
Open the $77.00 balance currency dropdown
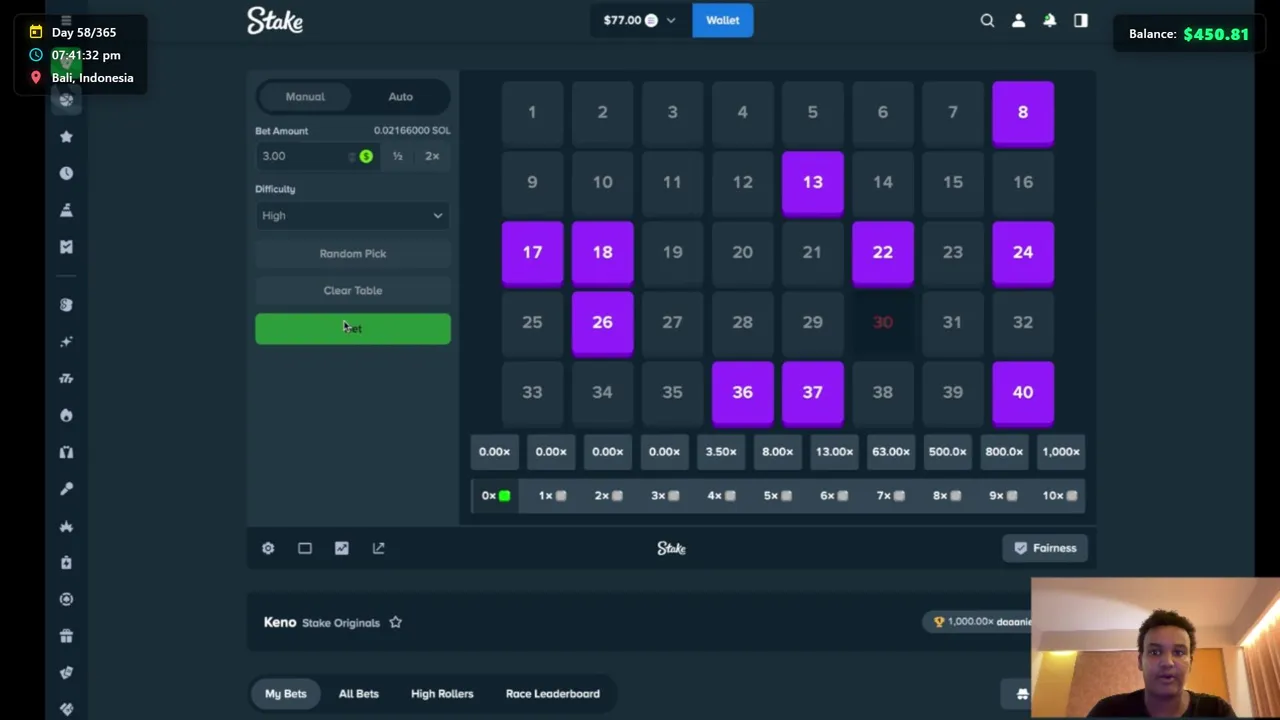pyautogui.click(x=640, y=20)
